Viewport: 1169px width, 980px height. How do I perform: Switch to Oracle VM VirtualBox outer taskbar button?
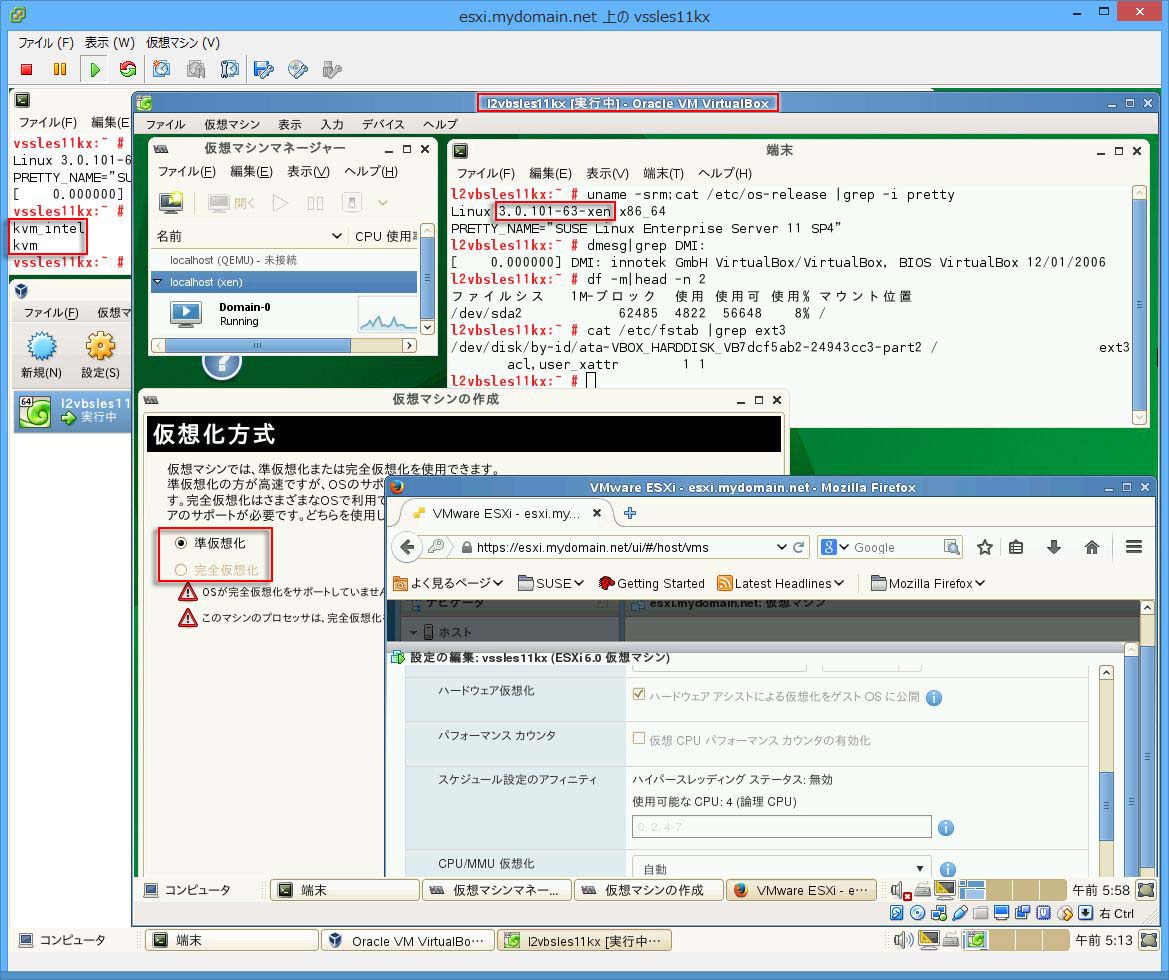(408, 940)
